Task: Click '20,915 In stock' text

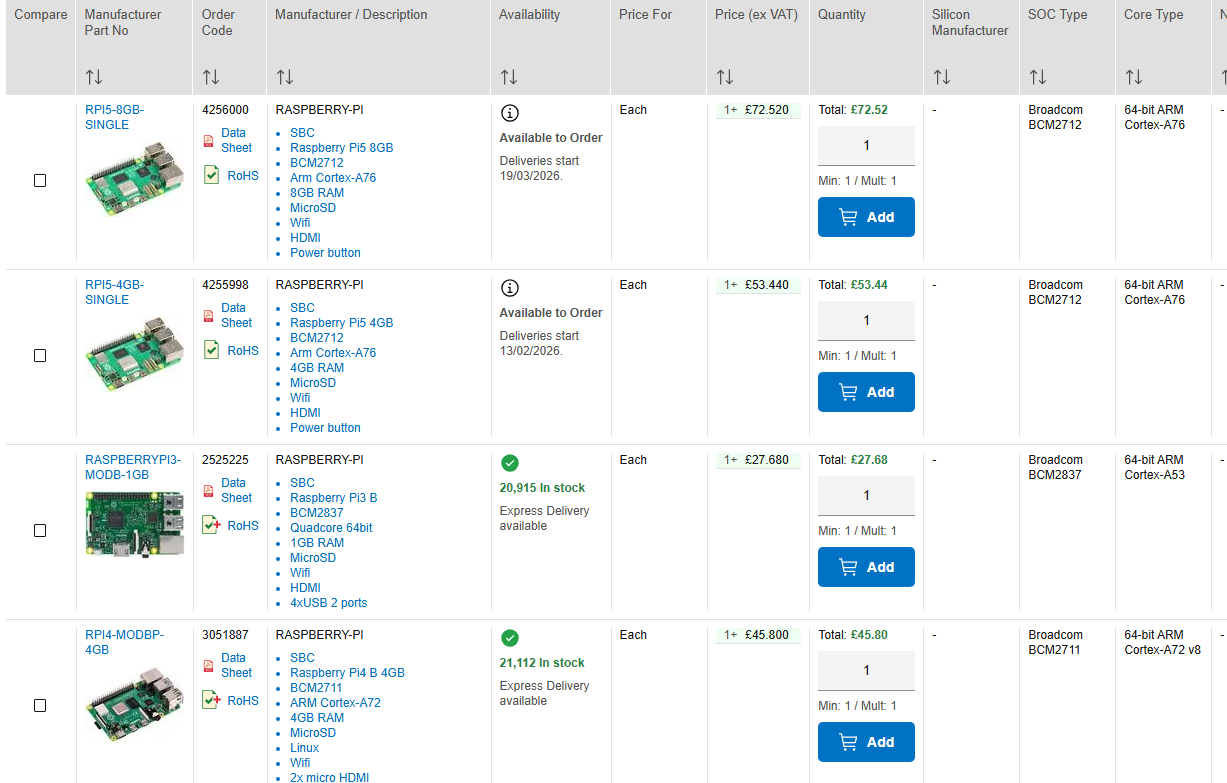Action: point(543,488)
